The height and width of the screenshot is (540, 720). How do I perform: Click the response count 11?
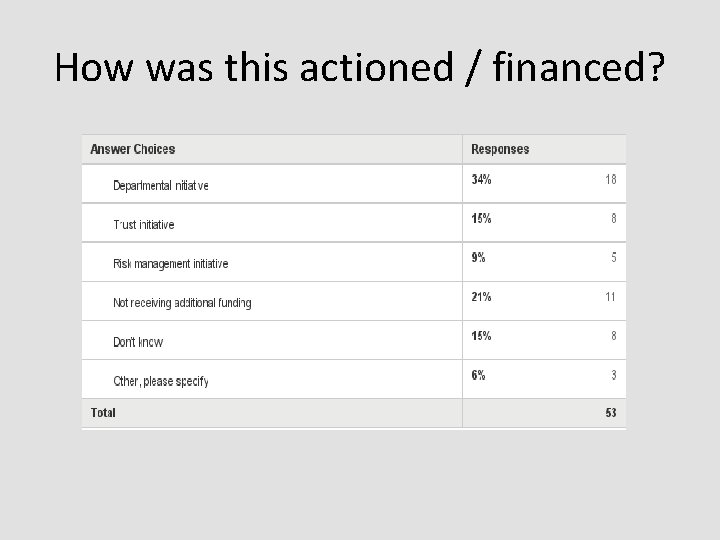click(x=610, y=296)
